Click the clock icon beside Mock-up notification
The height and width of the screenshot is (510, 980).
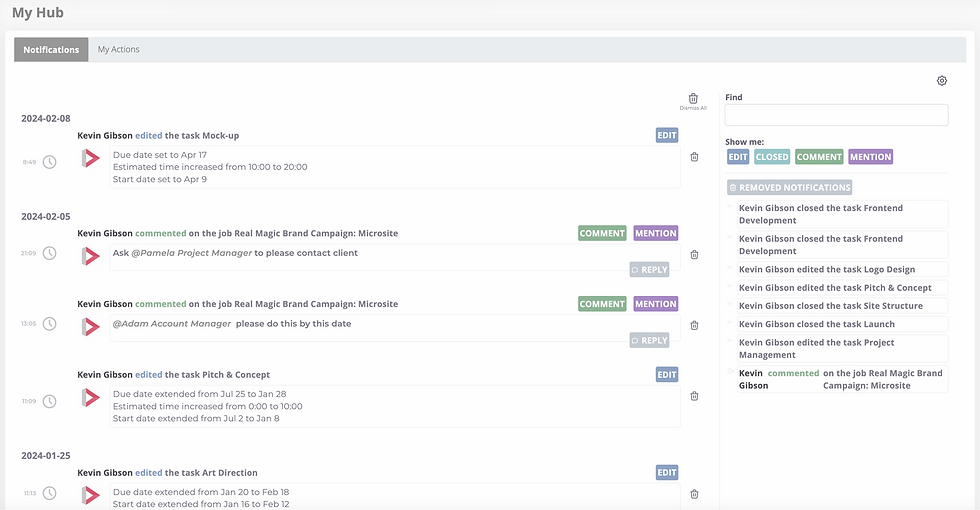(49, 162)
